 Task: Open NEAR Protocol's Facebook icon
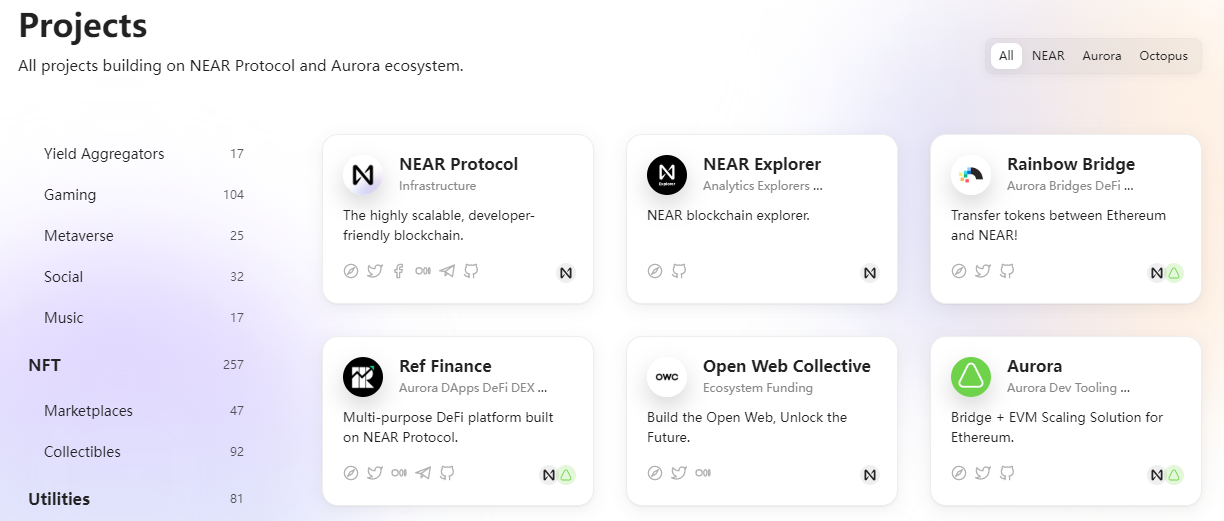click(x=399, y=271)
